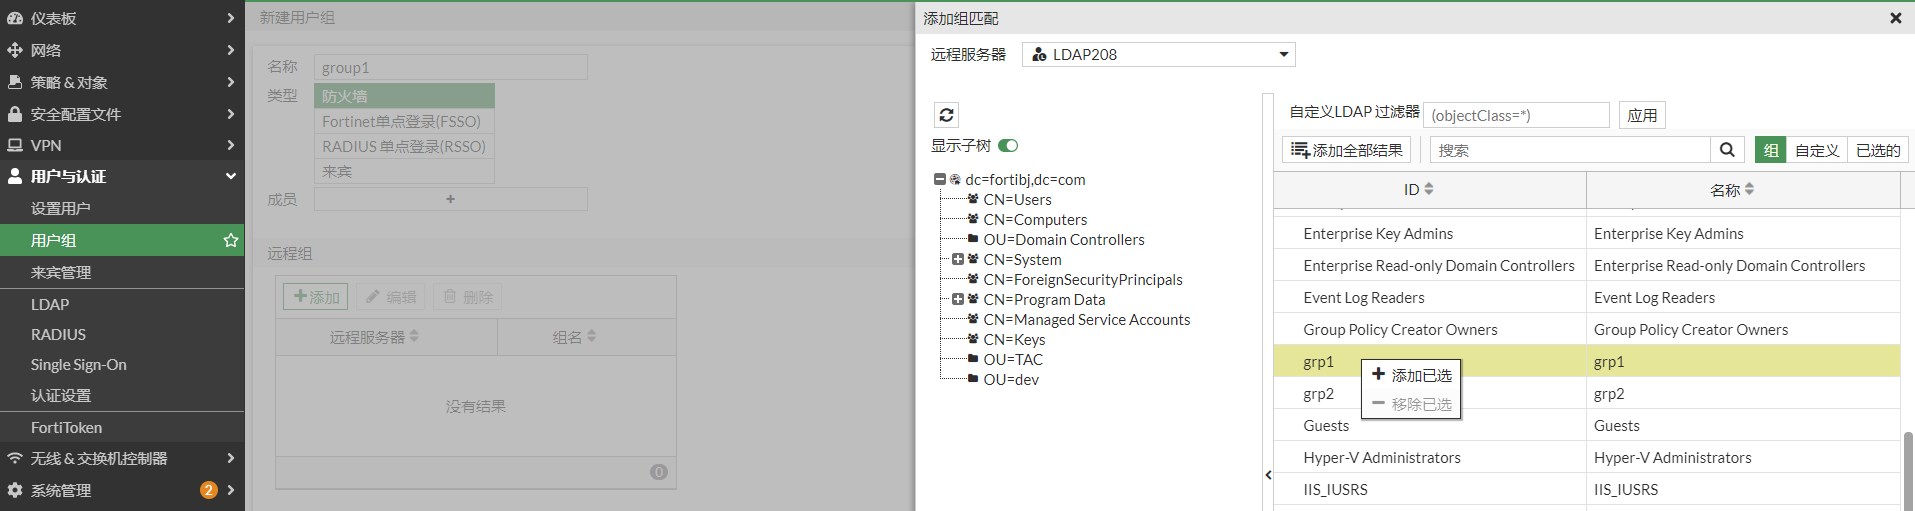Click the dc=fortibj root domain icon
Viewport: 1915px width, 511px height.
[x=955, y=180]
